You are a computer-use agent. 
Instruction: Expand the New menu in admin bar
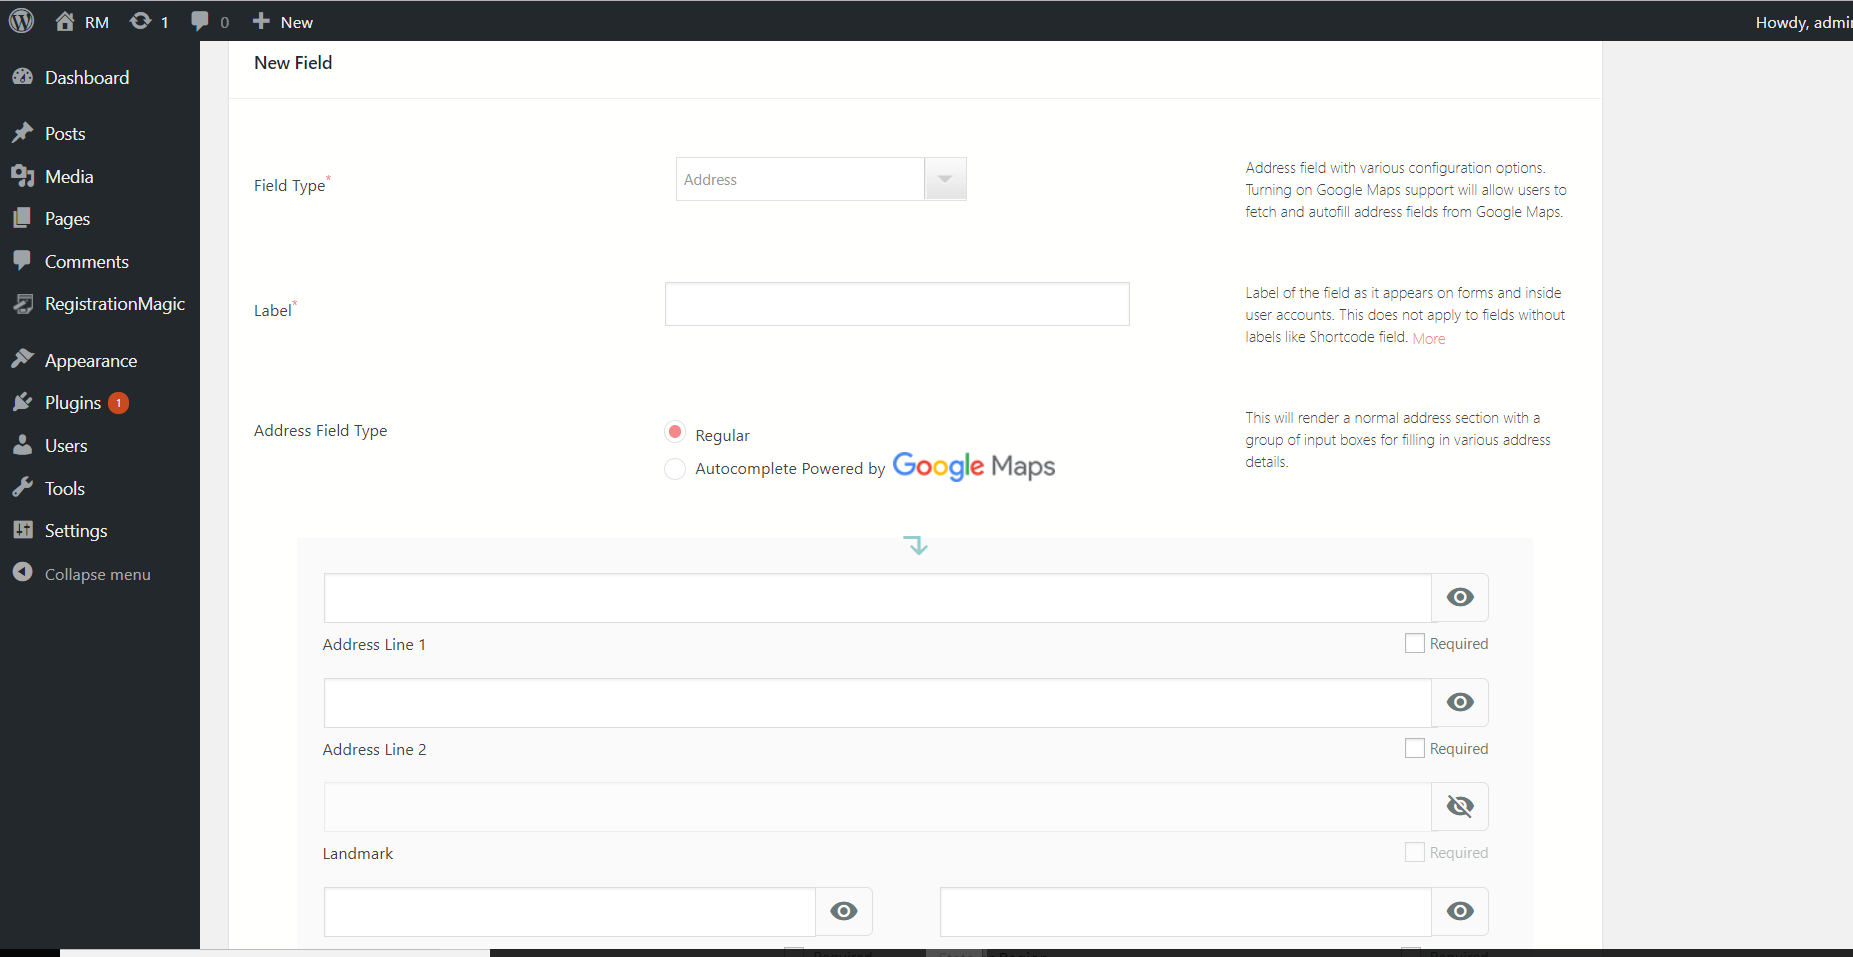(282, 20)
